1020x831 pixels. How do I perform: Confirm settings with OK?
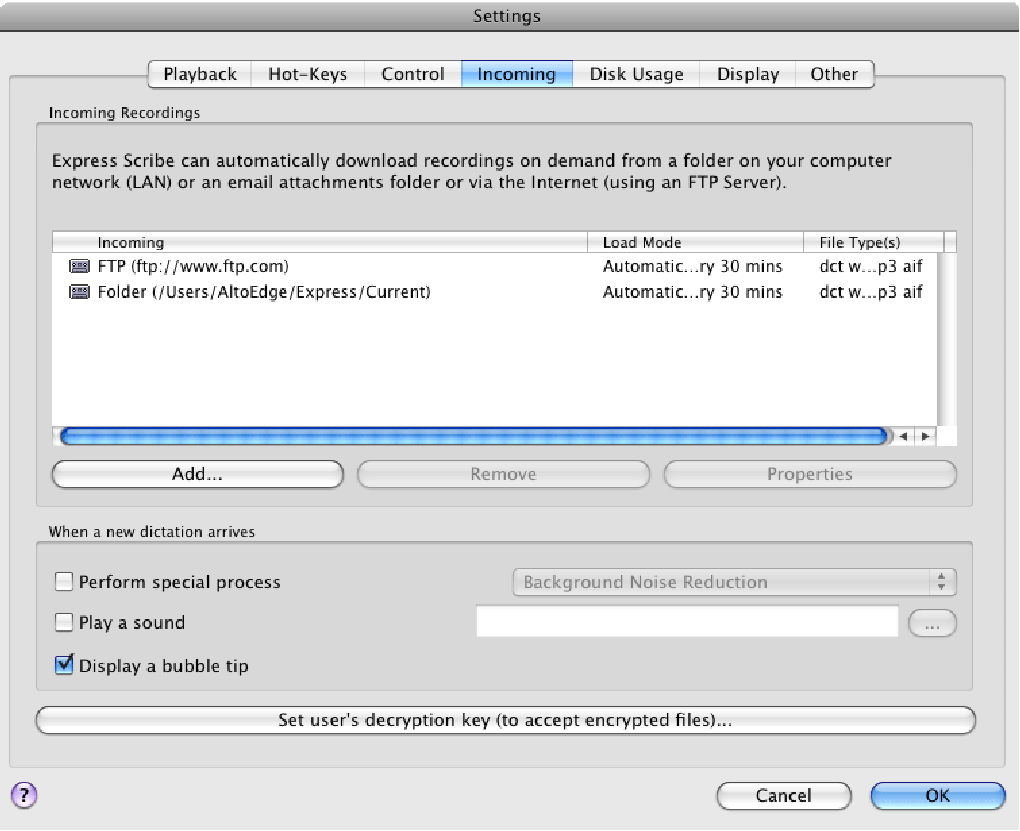[937, 796]
